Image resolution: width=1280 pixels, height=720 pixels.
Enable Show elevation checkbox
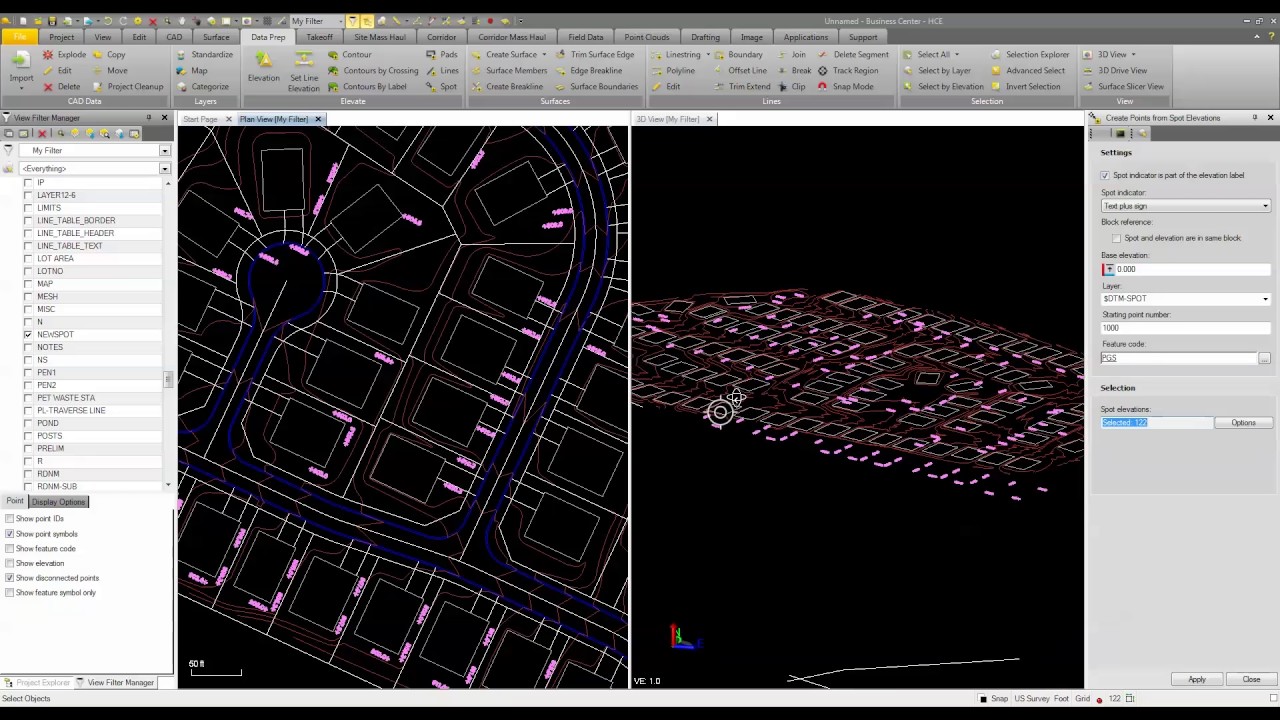(x=9, y=564)
